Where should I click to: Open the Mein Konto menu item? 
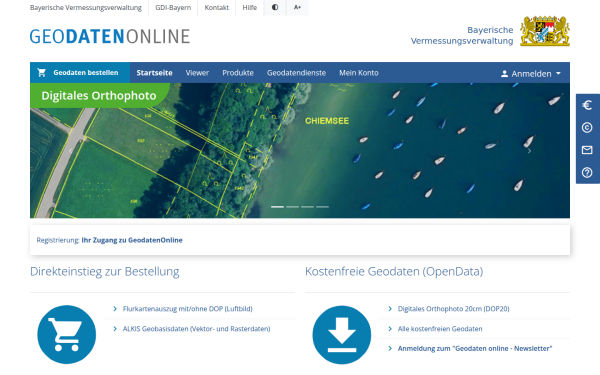coord(359,73)
